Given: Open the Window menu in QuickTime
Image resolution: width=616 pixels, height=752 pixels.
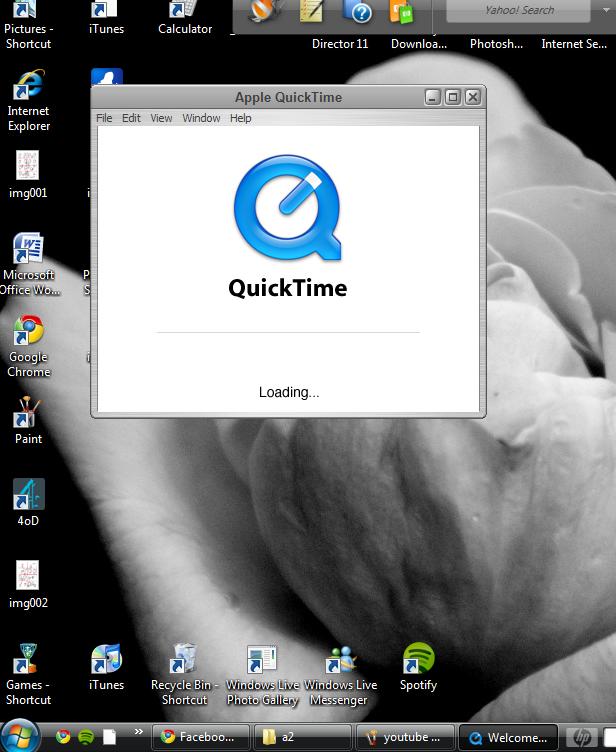Looking at the screenshot, I should [201, 118].
